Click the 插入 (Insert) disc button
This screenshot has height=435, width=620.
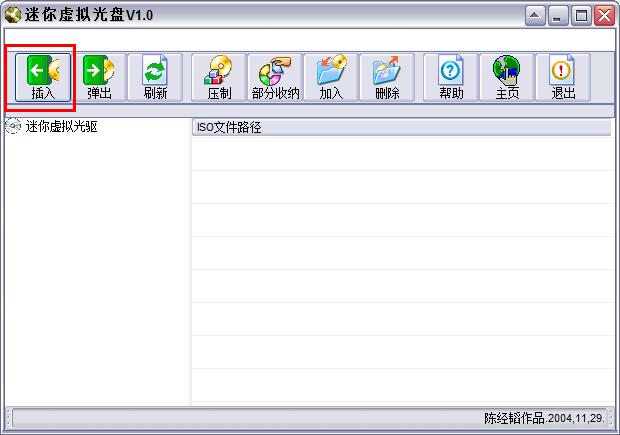tap(43, 78)
